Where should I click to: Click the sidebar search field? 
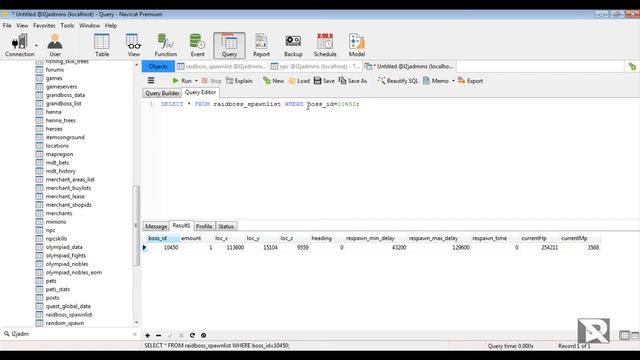click(x=69, y=334)
